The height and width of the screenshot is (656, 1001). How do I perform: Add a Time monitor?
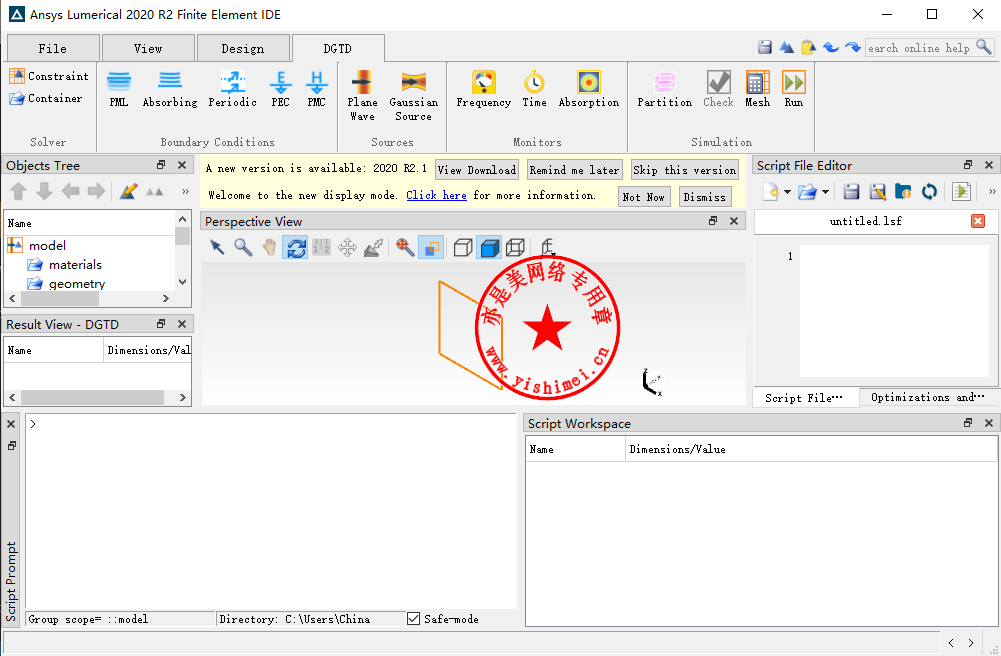tap(534, 89)
